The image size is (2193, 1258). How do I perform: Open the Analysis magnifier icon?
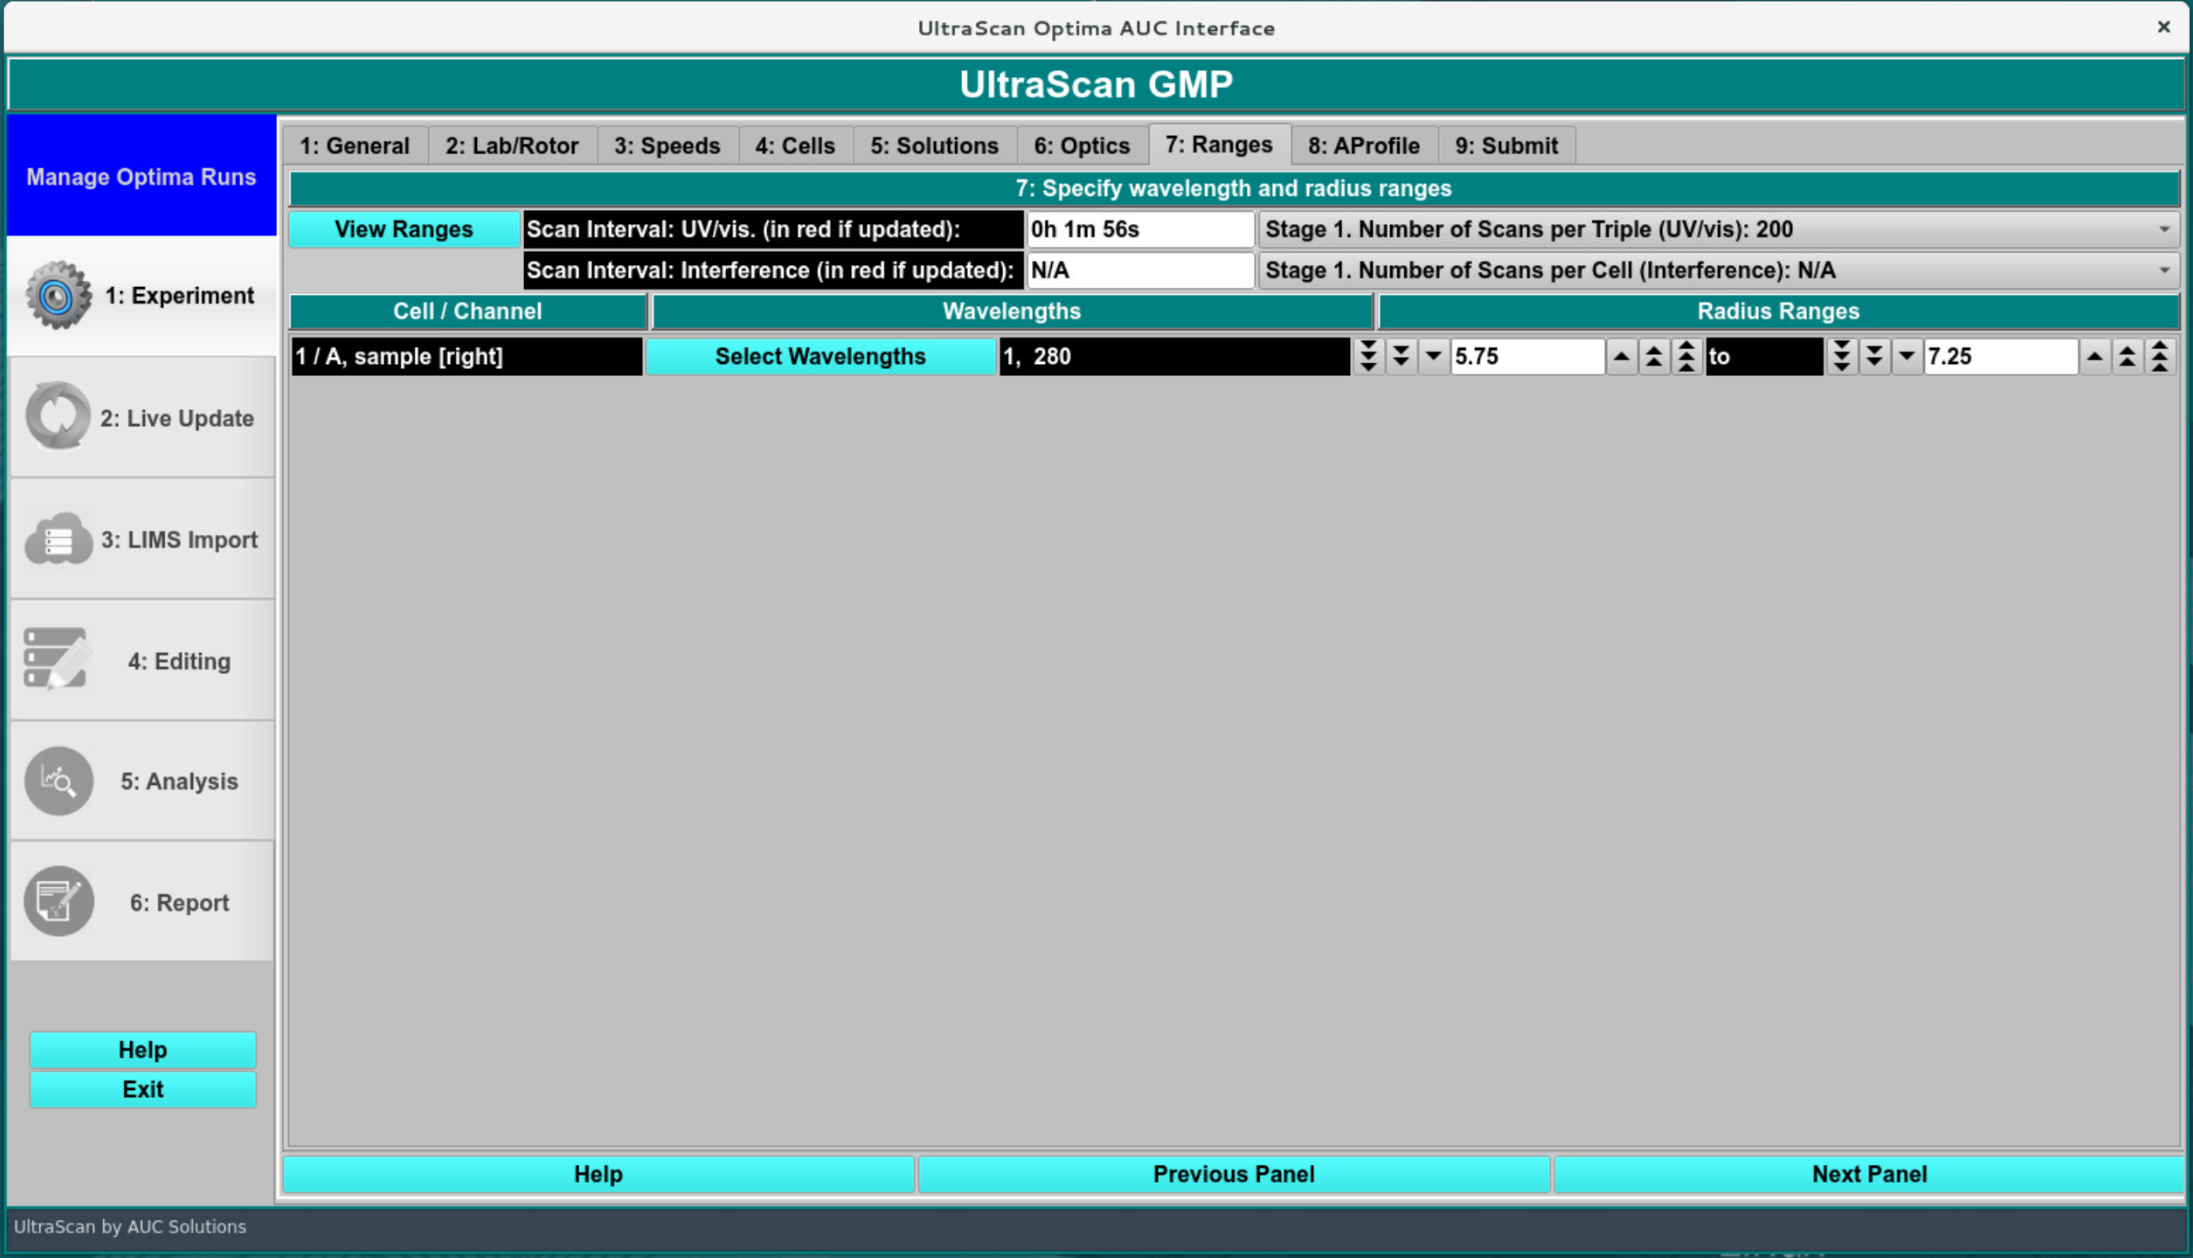pyautogui.click(x=58, y=781)
